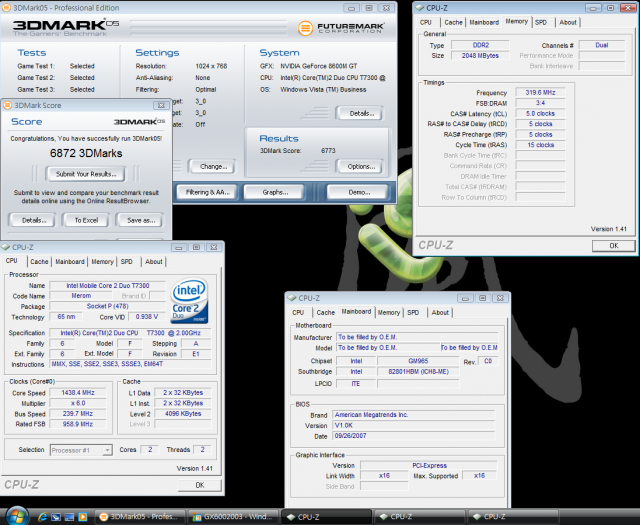The height and width of the screenshot is (525, 640).
Task: Click the Core Speed value 1438.4 MHz
Action: (78, 393)
